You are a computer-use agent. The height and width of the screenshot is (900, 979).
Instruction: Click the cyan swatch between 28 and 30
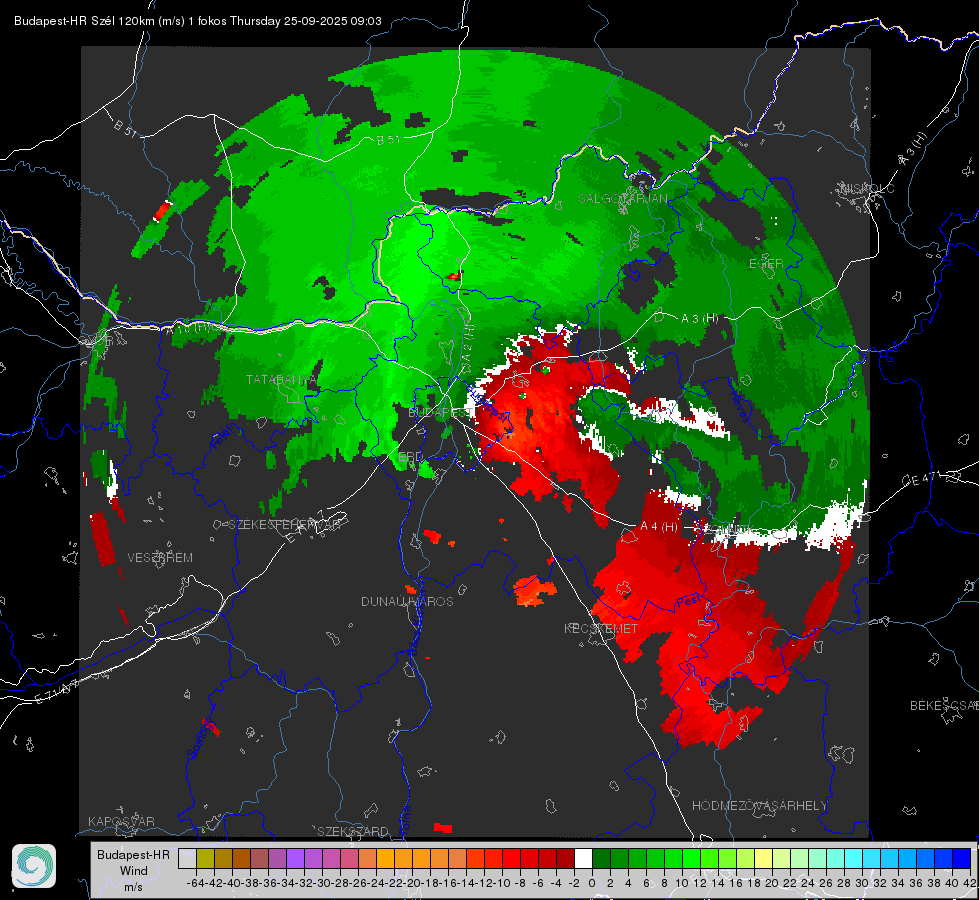853,858
